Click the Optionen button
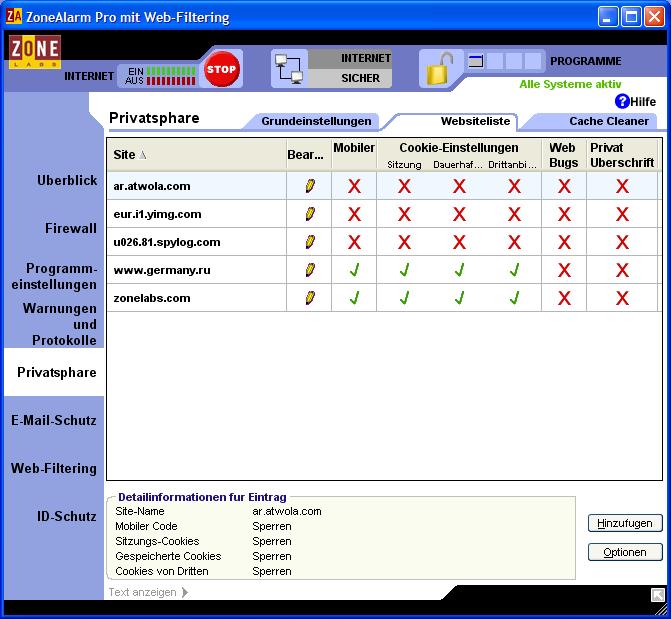Image resolution: width=671 pixels, height=619 pixels. tap(625, 552)
